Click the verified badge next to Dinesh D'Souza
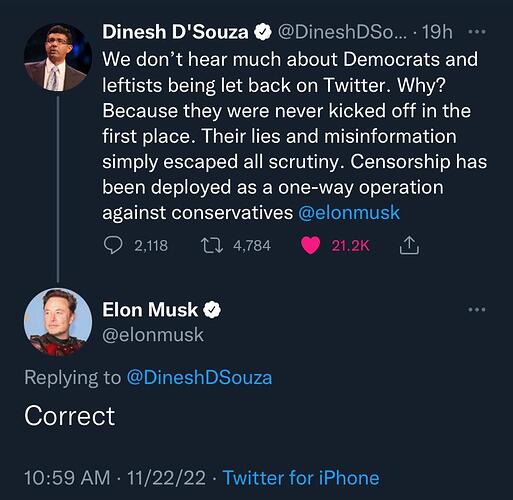Screen dimensions: 513x500 [x=263, y=32]
